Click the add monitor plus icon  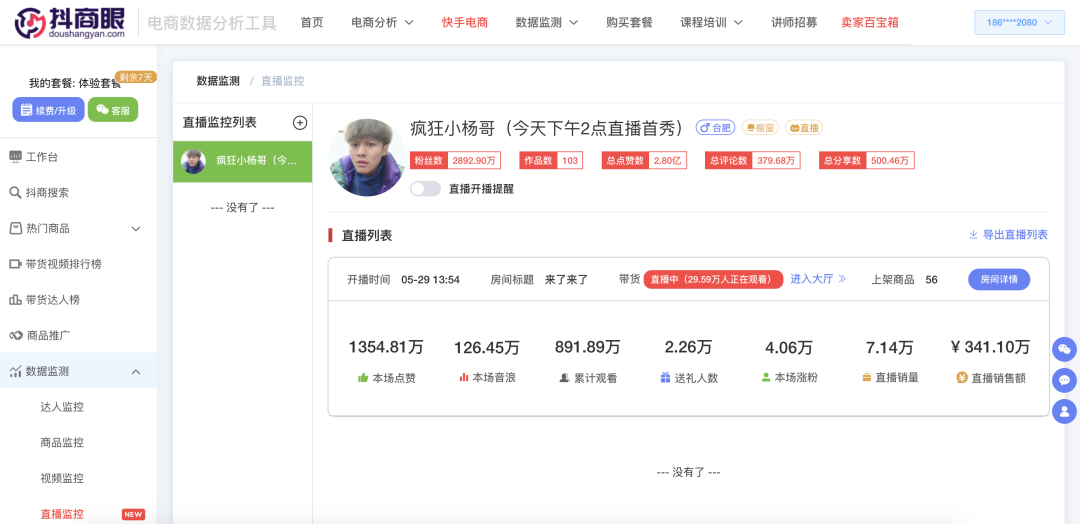300,123
